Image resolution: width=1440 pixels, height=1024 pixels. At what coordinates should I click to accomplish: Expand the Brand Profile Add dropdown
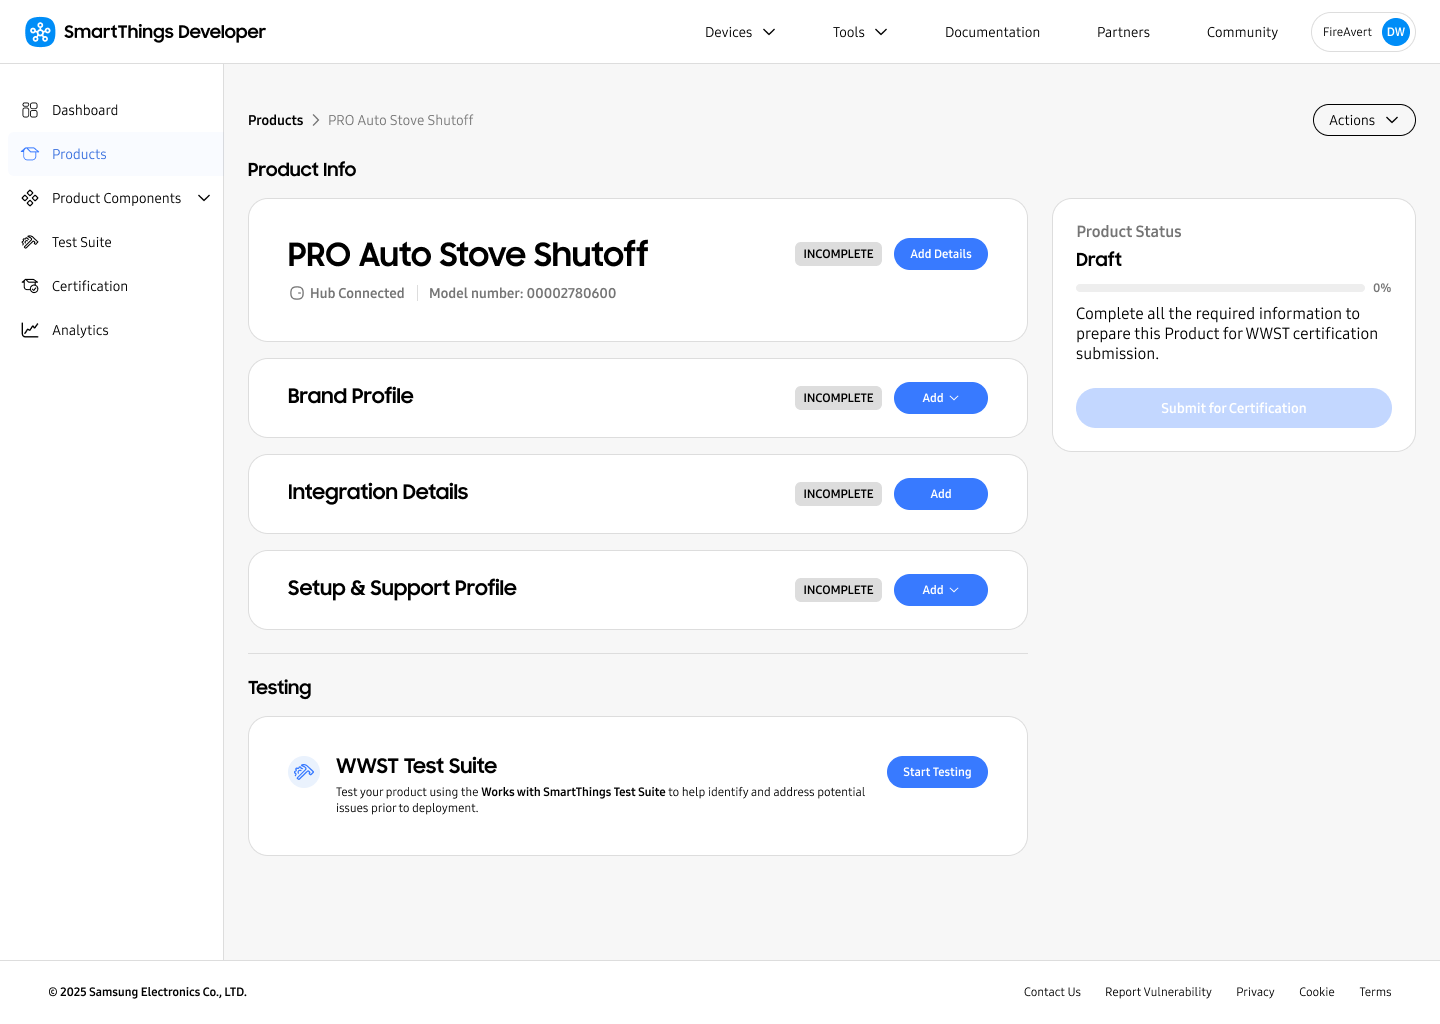pyautogui.click(x=940, y=398)
